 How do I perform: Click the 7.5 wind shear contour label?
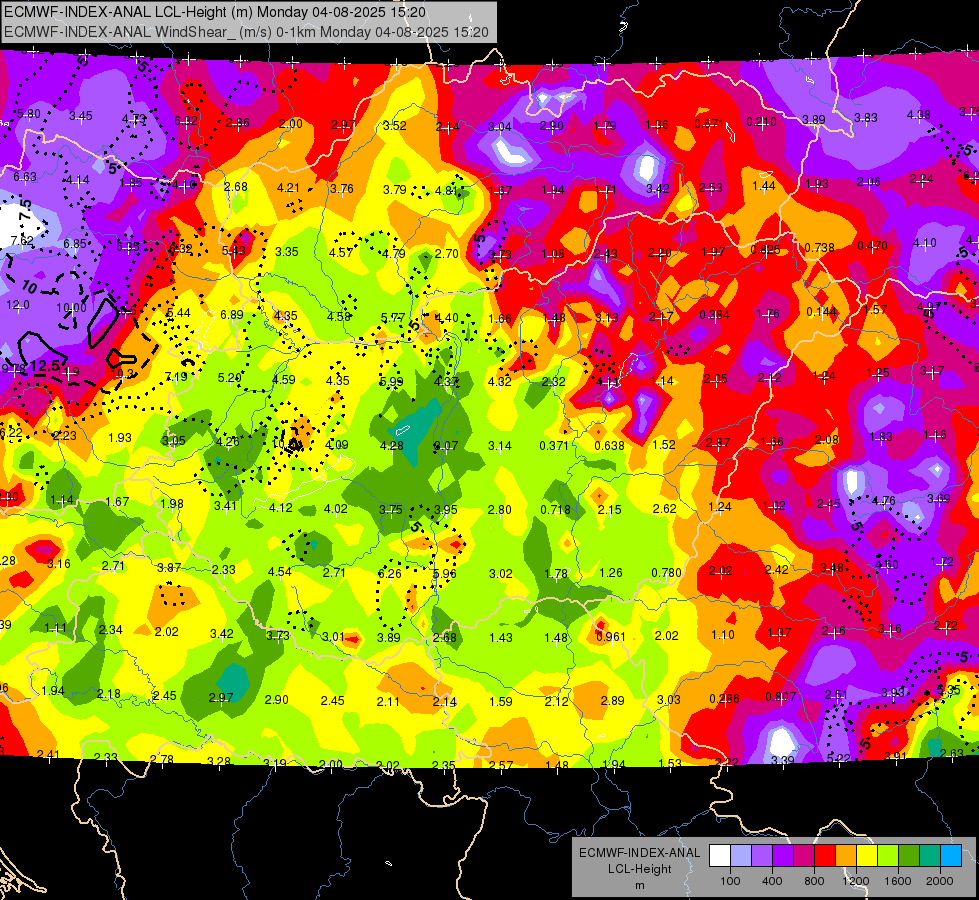pos(25,210)
